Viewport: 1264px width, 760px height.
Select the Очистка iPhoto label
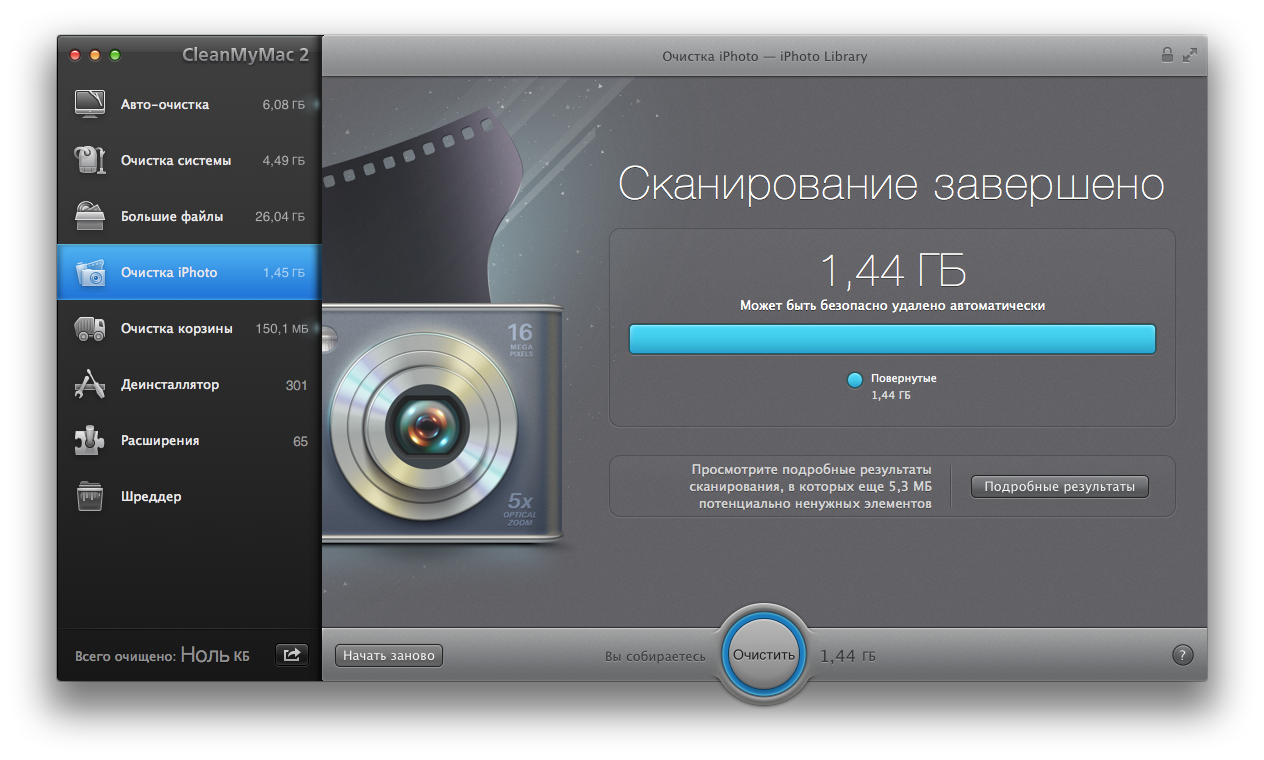click(x=169, y=272)
